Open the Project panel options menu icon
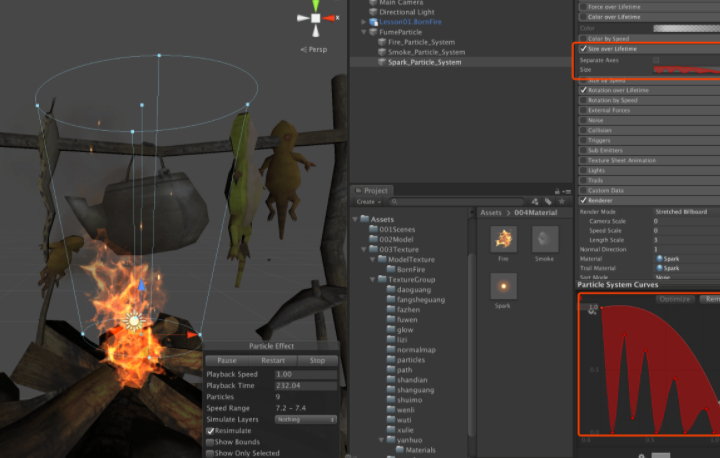 [568, 192]
